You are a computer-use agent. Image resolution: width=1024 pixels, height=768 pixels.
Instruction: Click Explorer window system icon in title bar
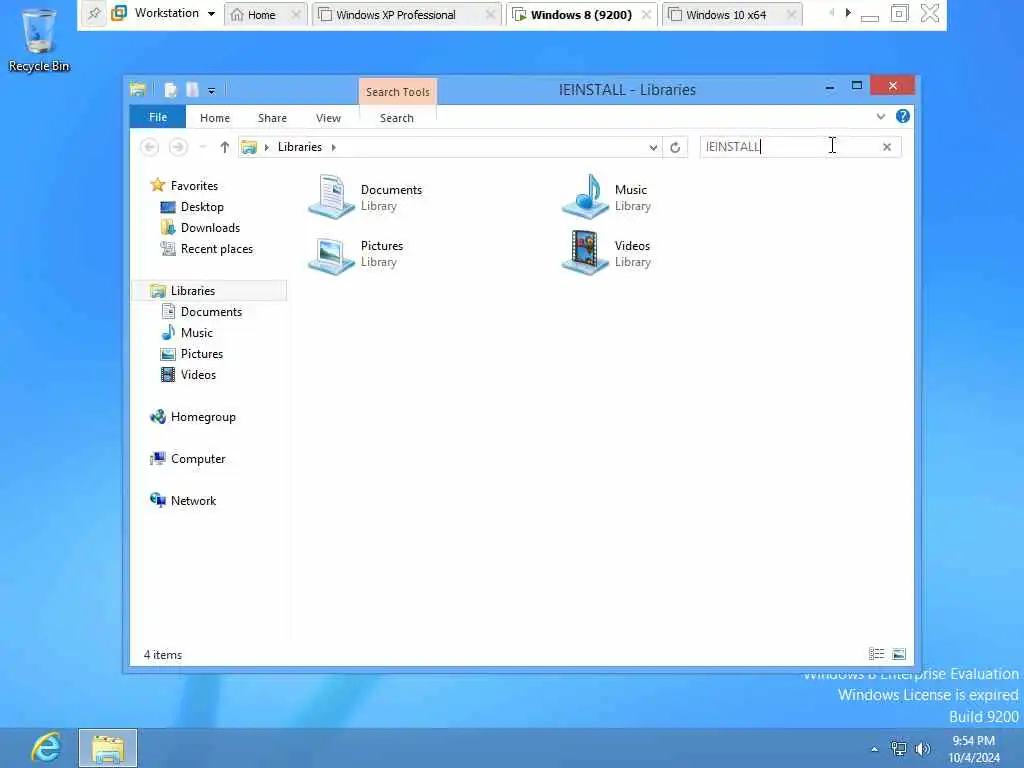click(138, 89)
